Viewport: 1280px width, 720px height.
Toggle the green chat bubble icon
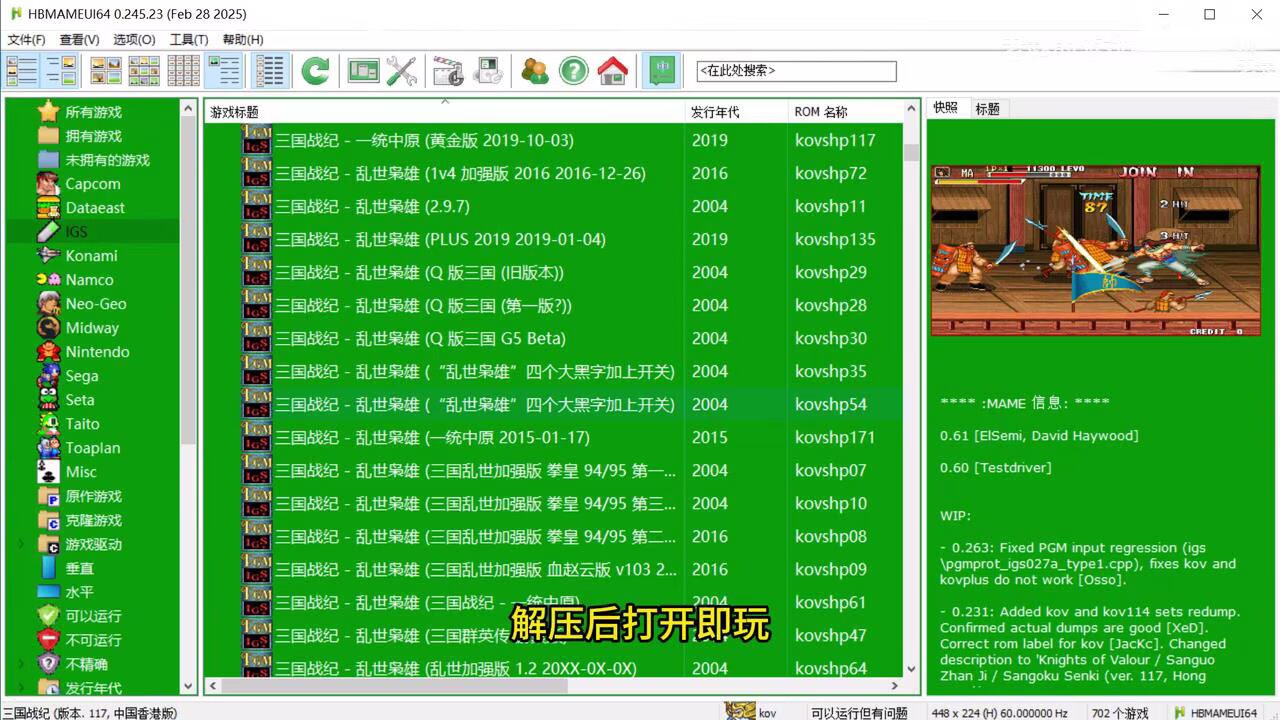pyautogui.click(x=660, y=71)
